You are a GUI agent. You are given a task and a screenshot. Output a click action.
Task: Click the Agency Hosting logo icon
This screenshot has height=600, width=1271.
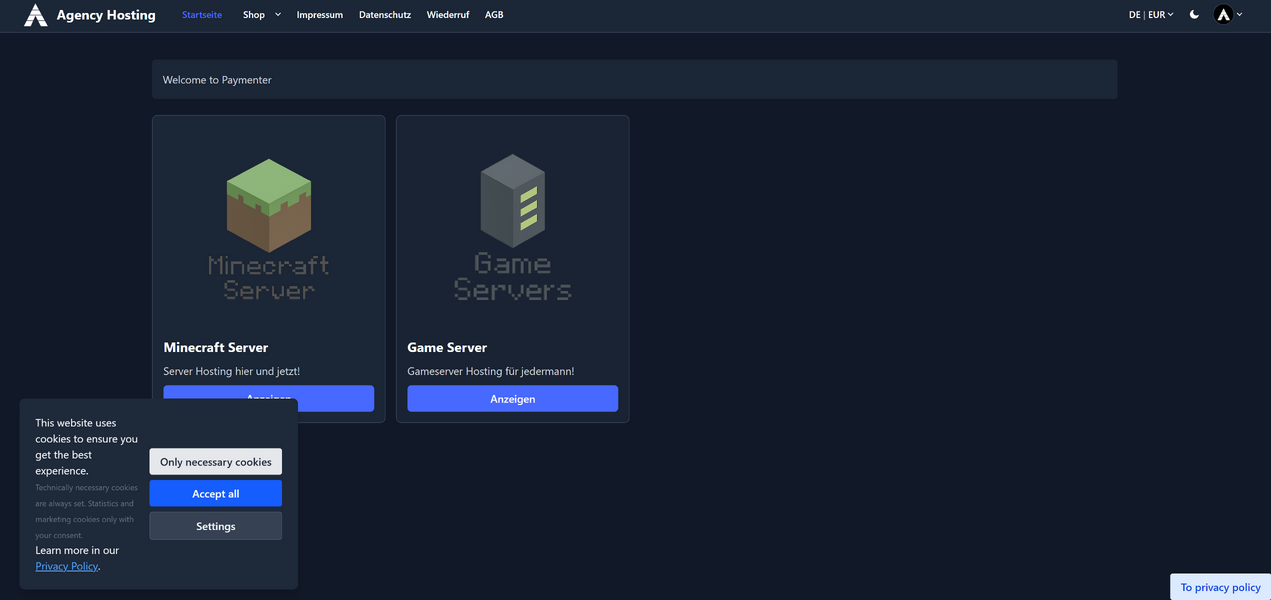(36, 15)
